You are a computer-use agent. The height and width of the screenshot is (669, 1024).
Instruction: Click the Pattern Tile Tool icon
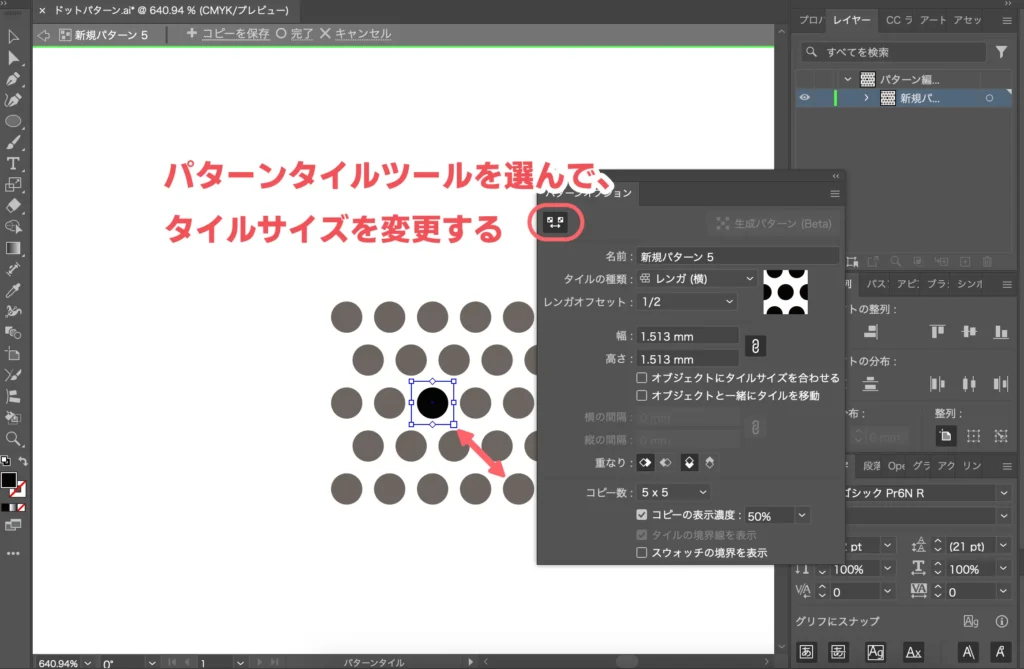[x=554, y=223]
